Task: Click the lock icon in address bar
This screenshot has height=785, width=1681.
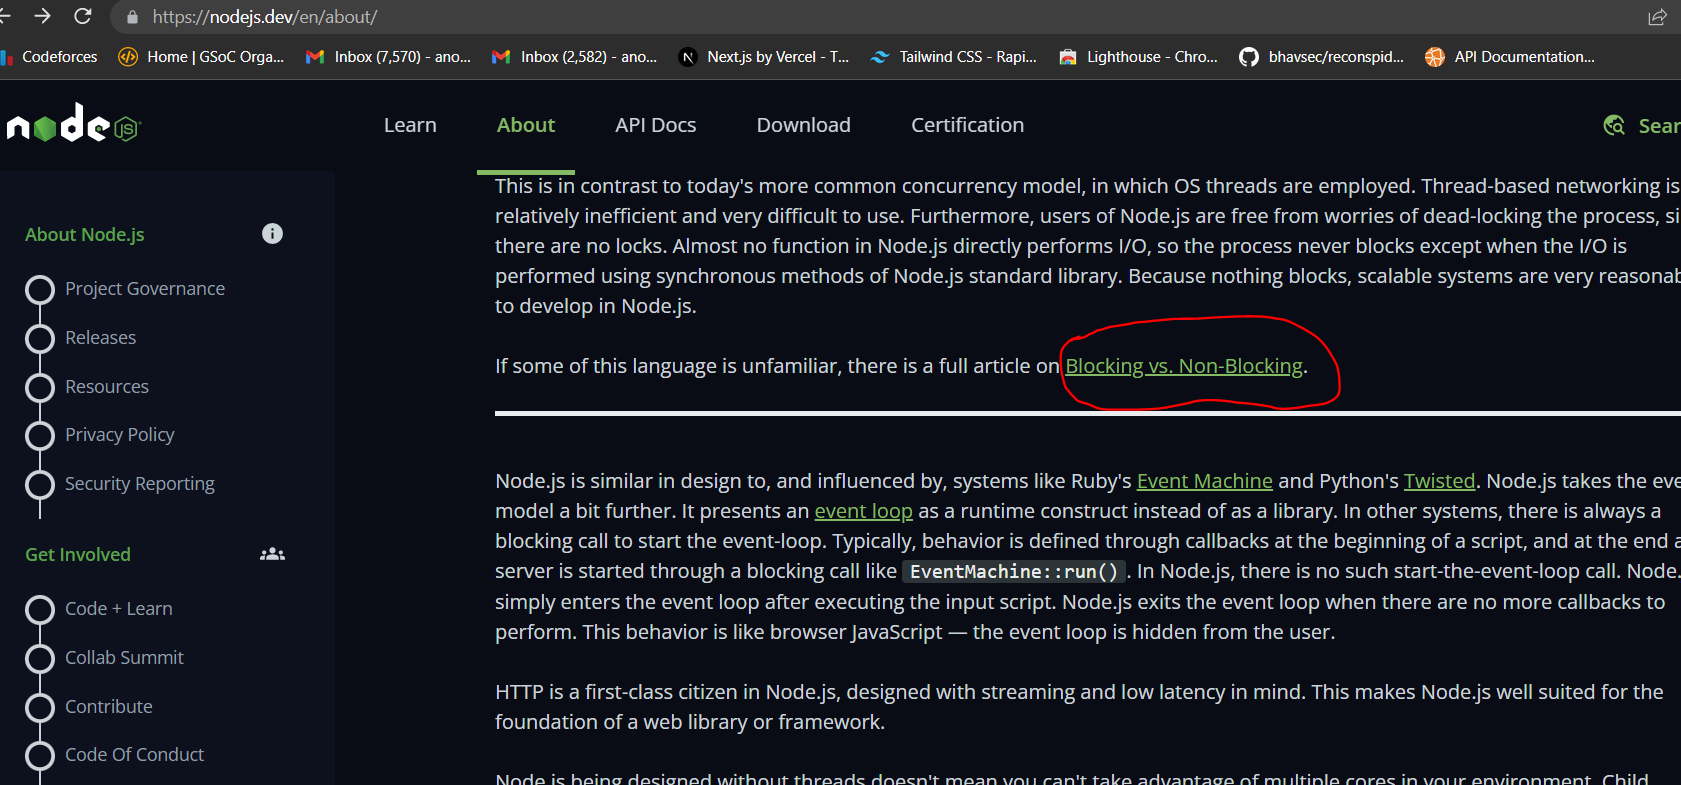Action: (x=132, y=17)
